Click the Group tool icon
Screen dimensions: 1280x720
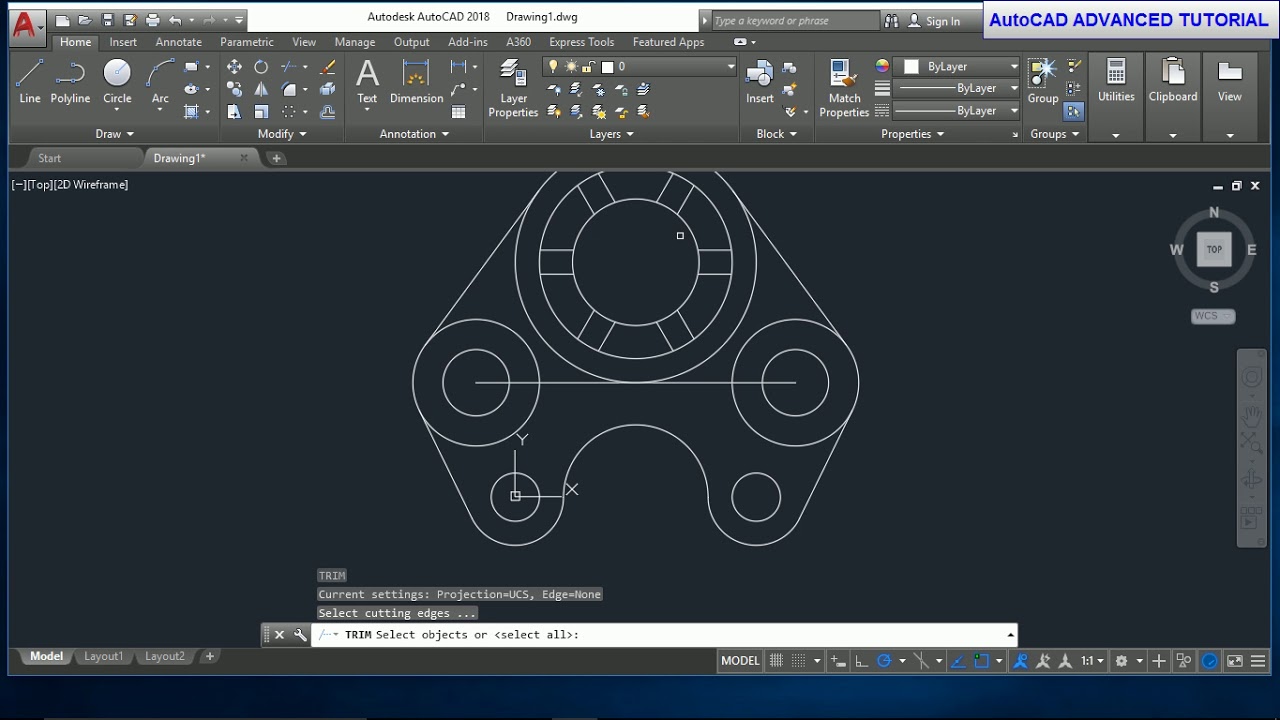pos(1043,81)
